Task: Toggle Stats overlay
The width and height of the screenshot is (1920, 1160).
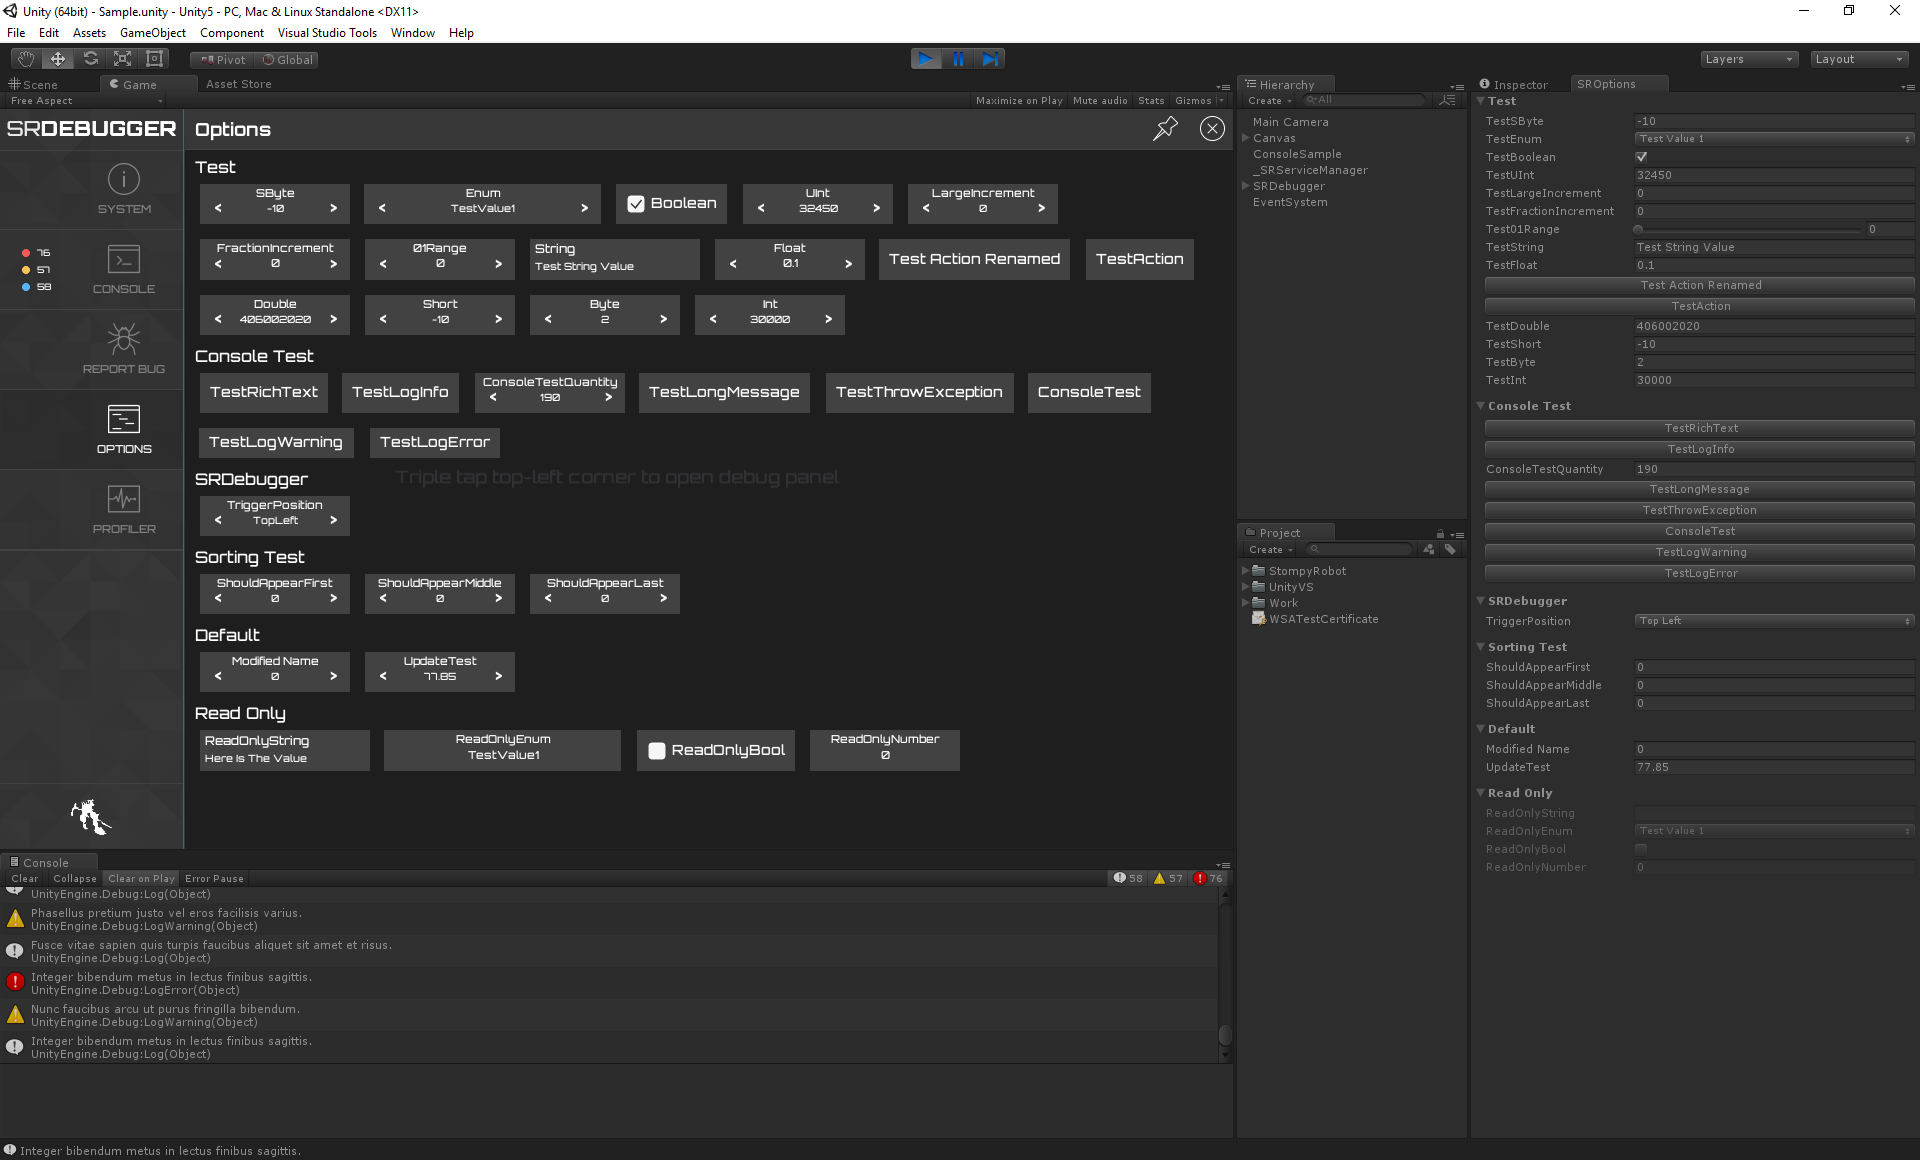Action: pos(1151,100)
